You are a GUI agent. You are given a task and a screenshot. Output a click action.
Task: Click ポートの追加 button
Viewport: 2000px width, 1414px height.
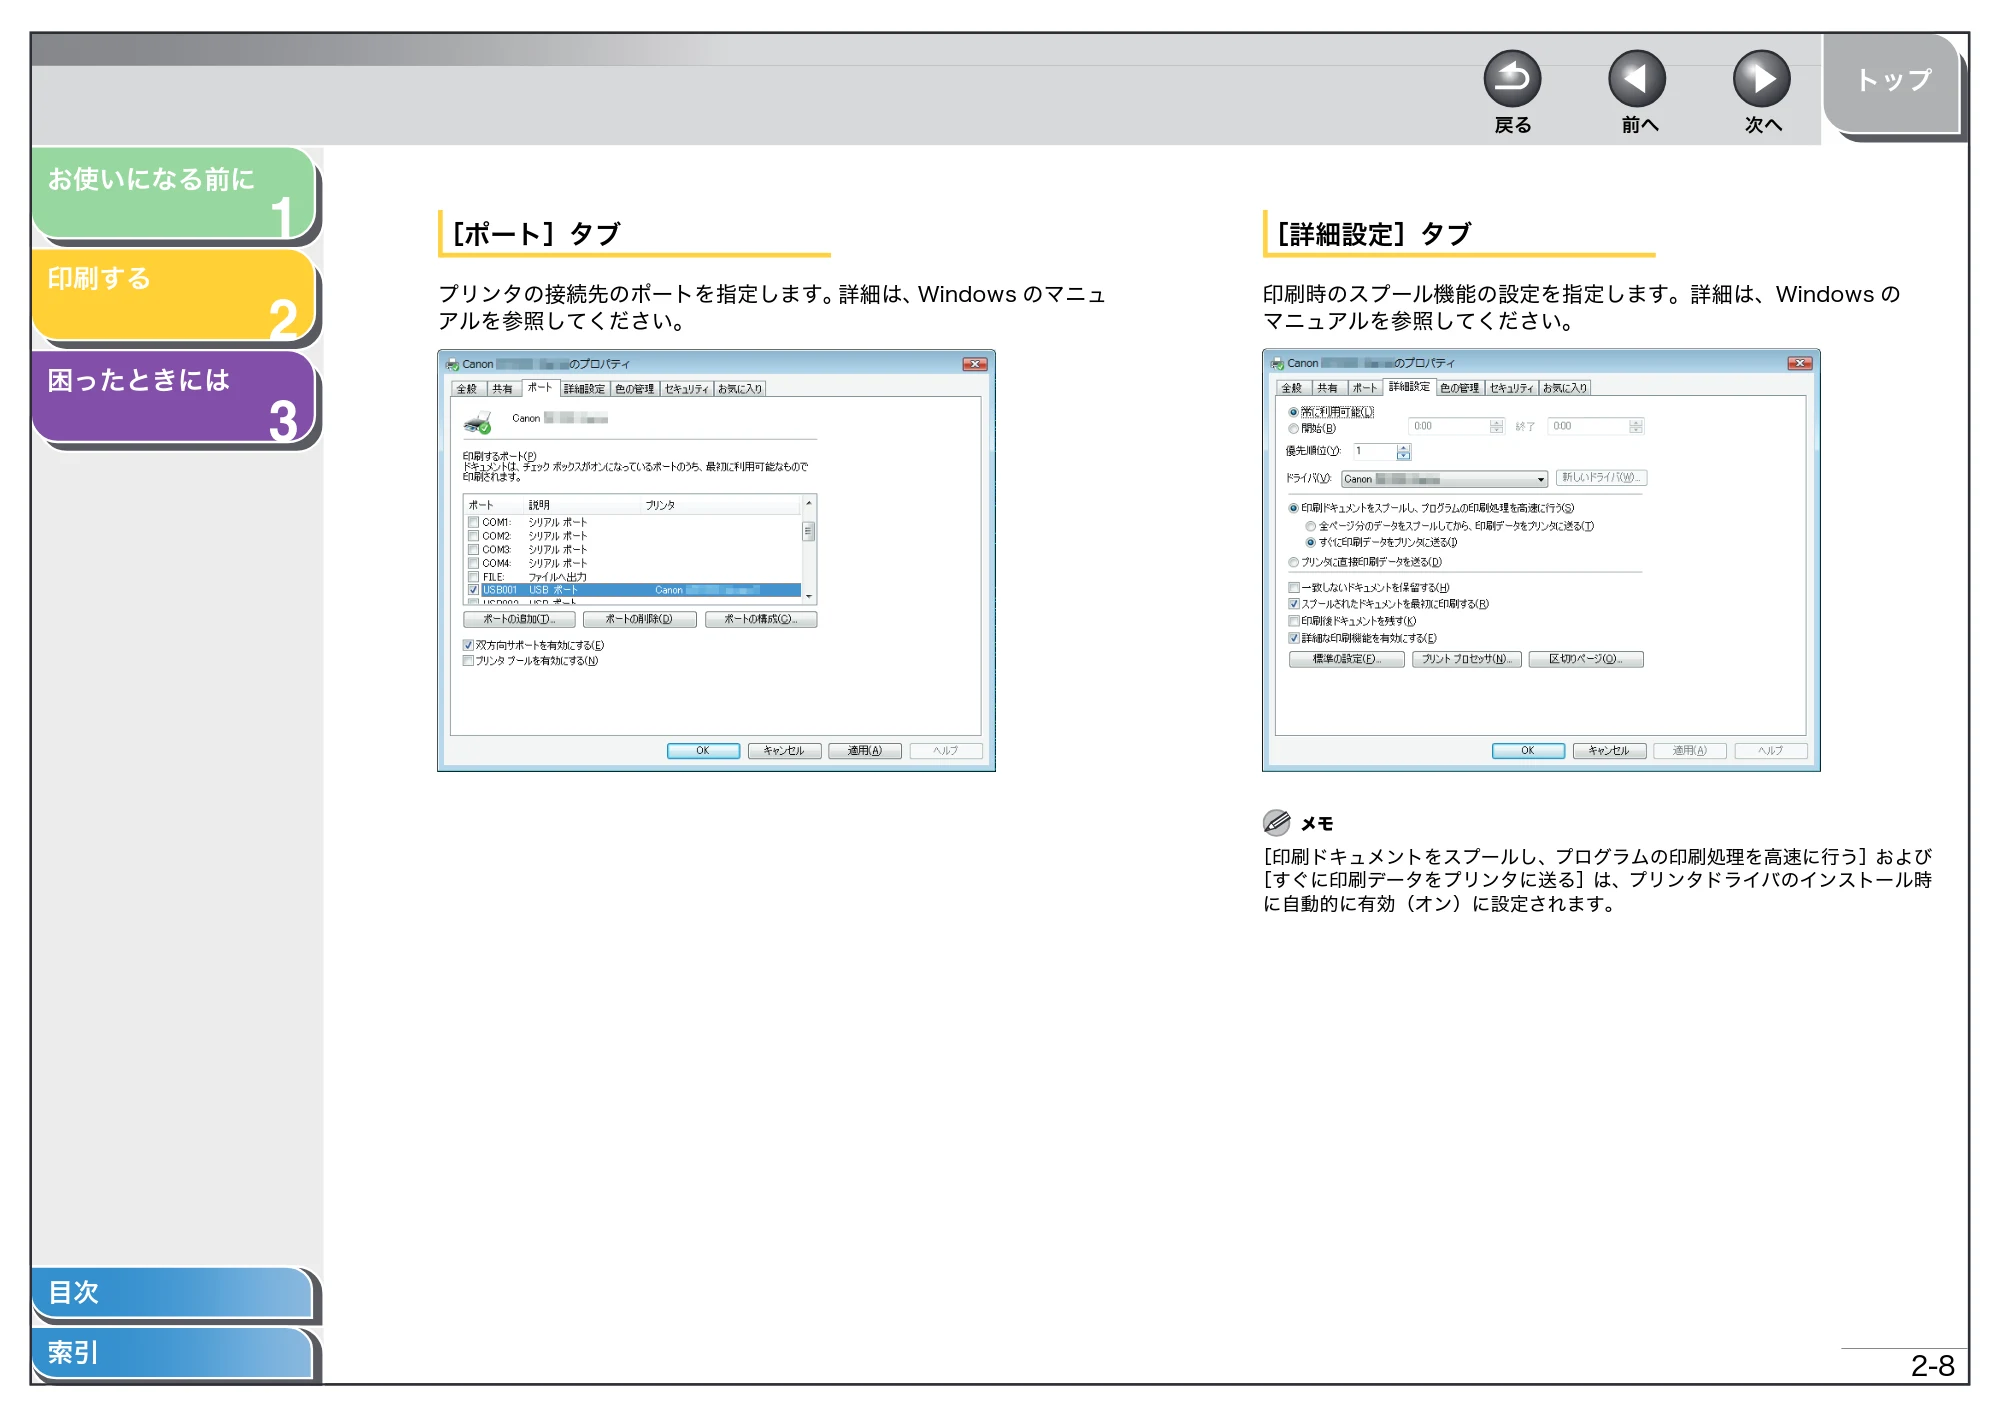pos(519,620)
